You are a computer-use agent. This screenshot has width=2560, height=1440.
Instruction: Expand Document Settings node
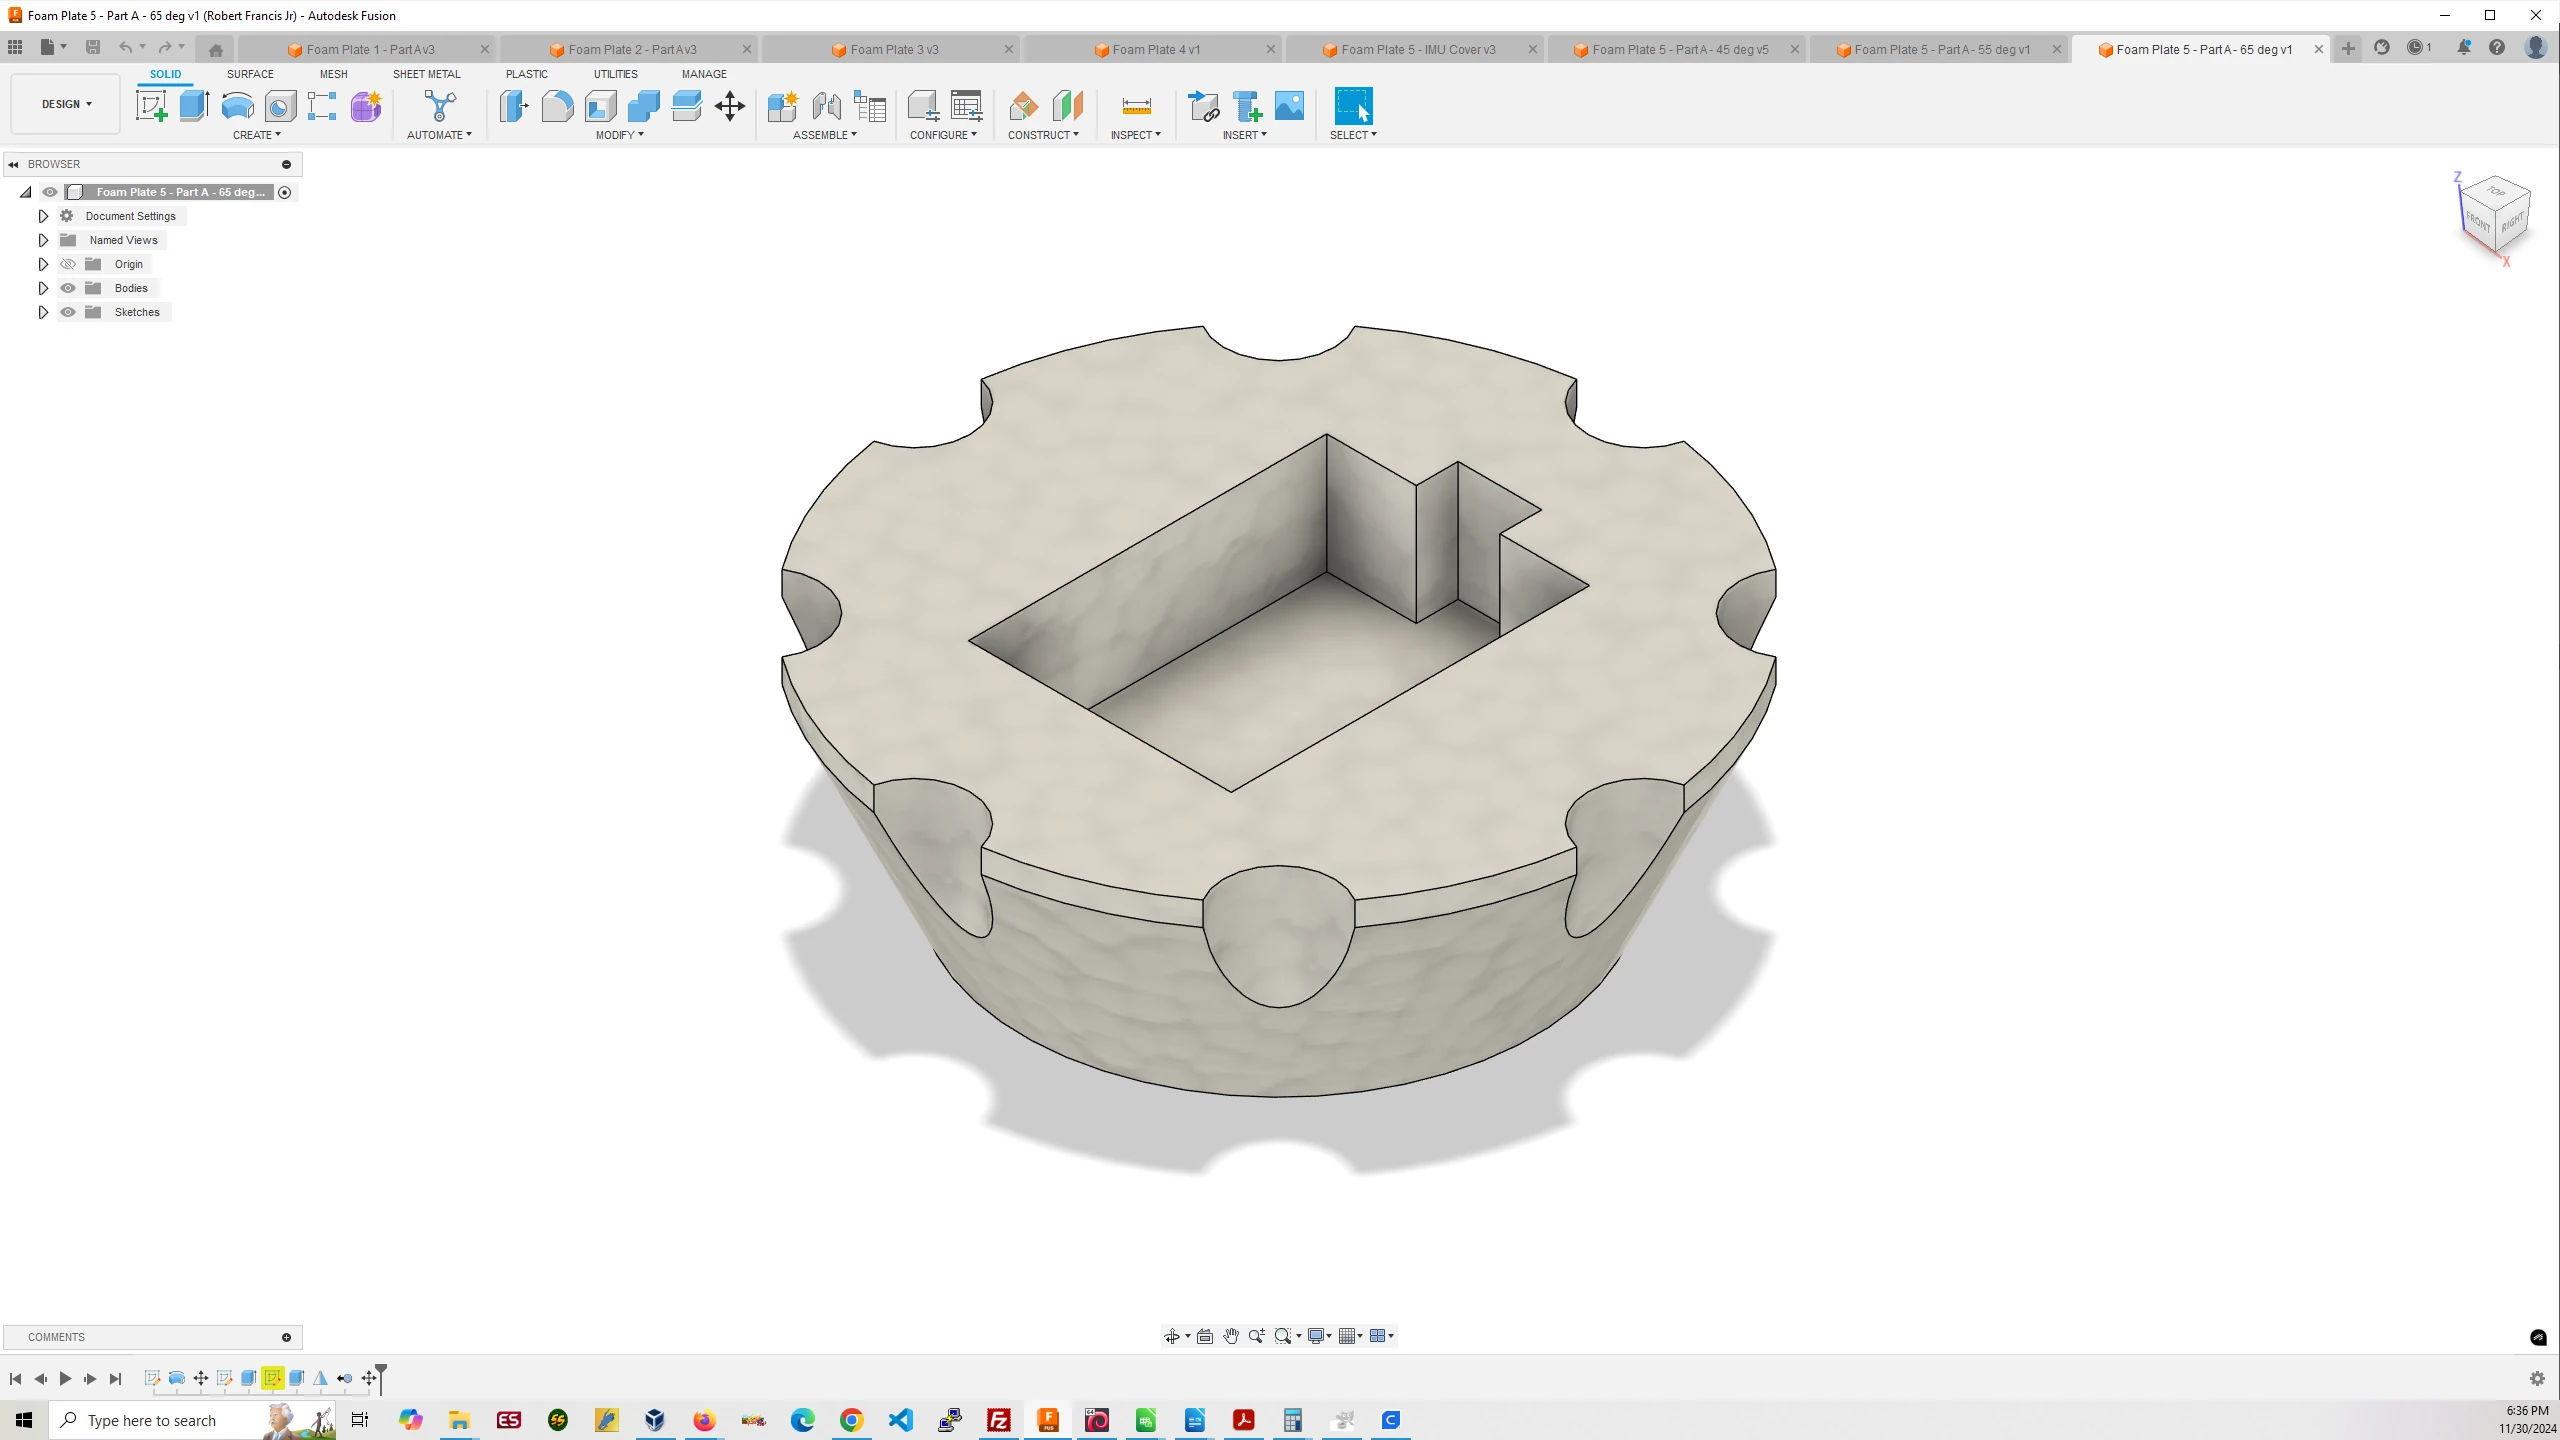tap(43, 216)
